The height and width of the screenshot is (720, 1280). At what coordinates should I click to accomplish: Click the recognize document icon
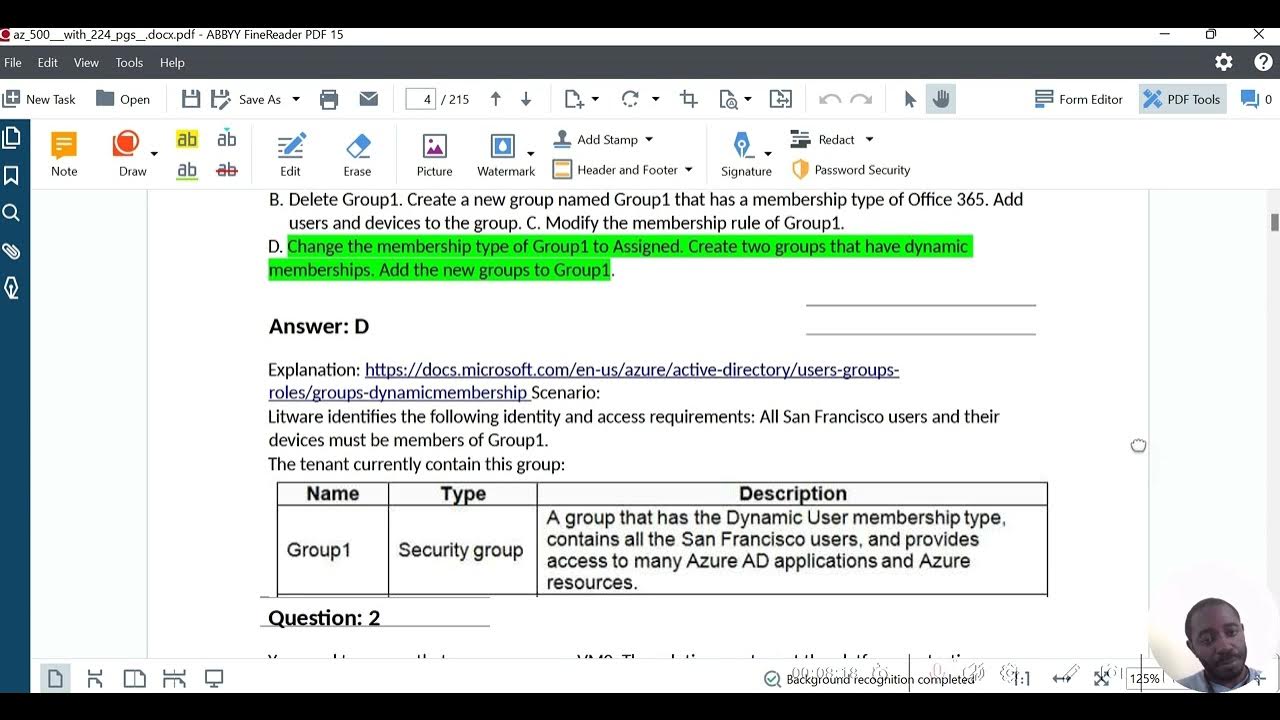pos(727,99)
